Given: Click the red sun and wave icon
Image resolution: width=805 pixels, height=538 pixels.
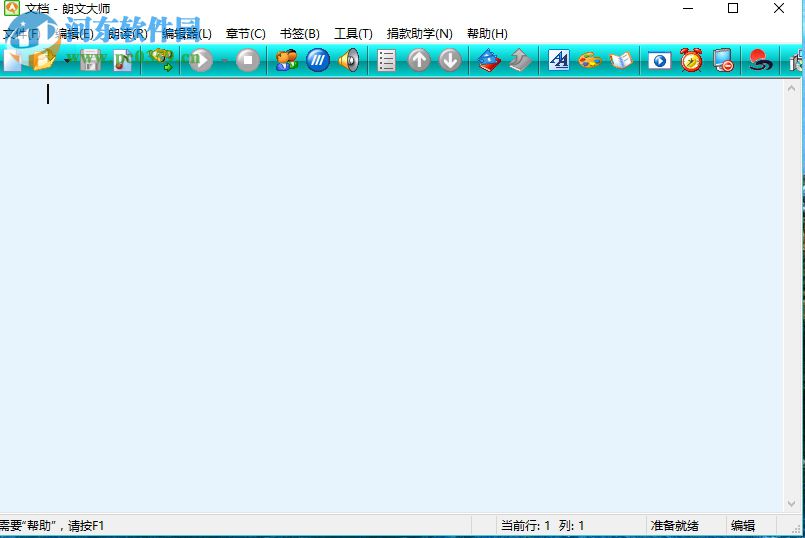Looking at the screenshot, I should (x=760, y=61).
